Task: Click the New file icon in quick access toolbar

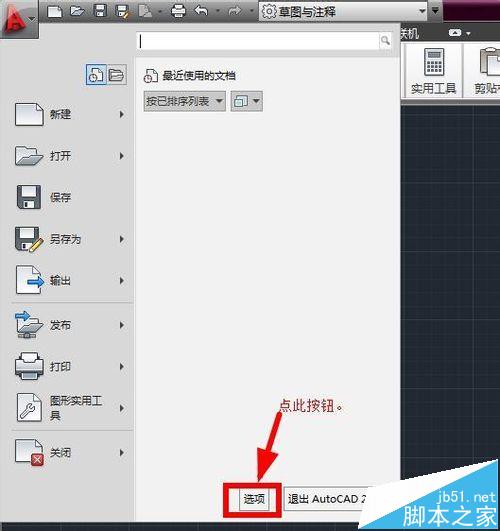Action: [55, 12]
